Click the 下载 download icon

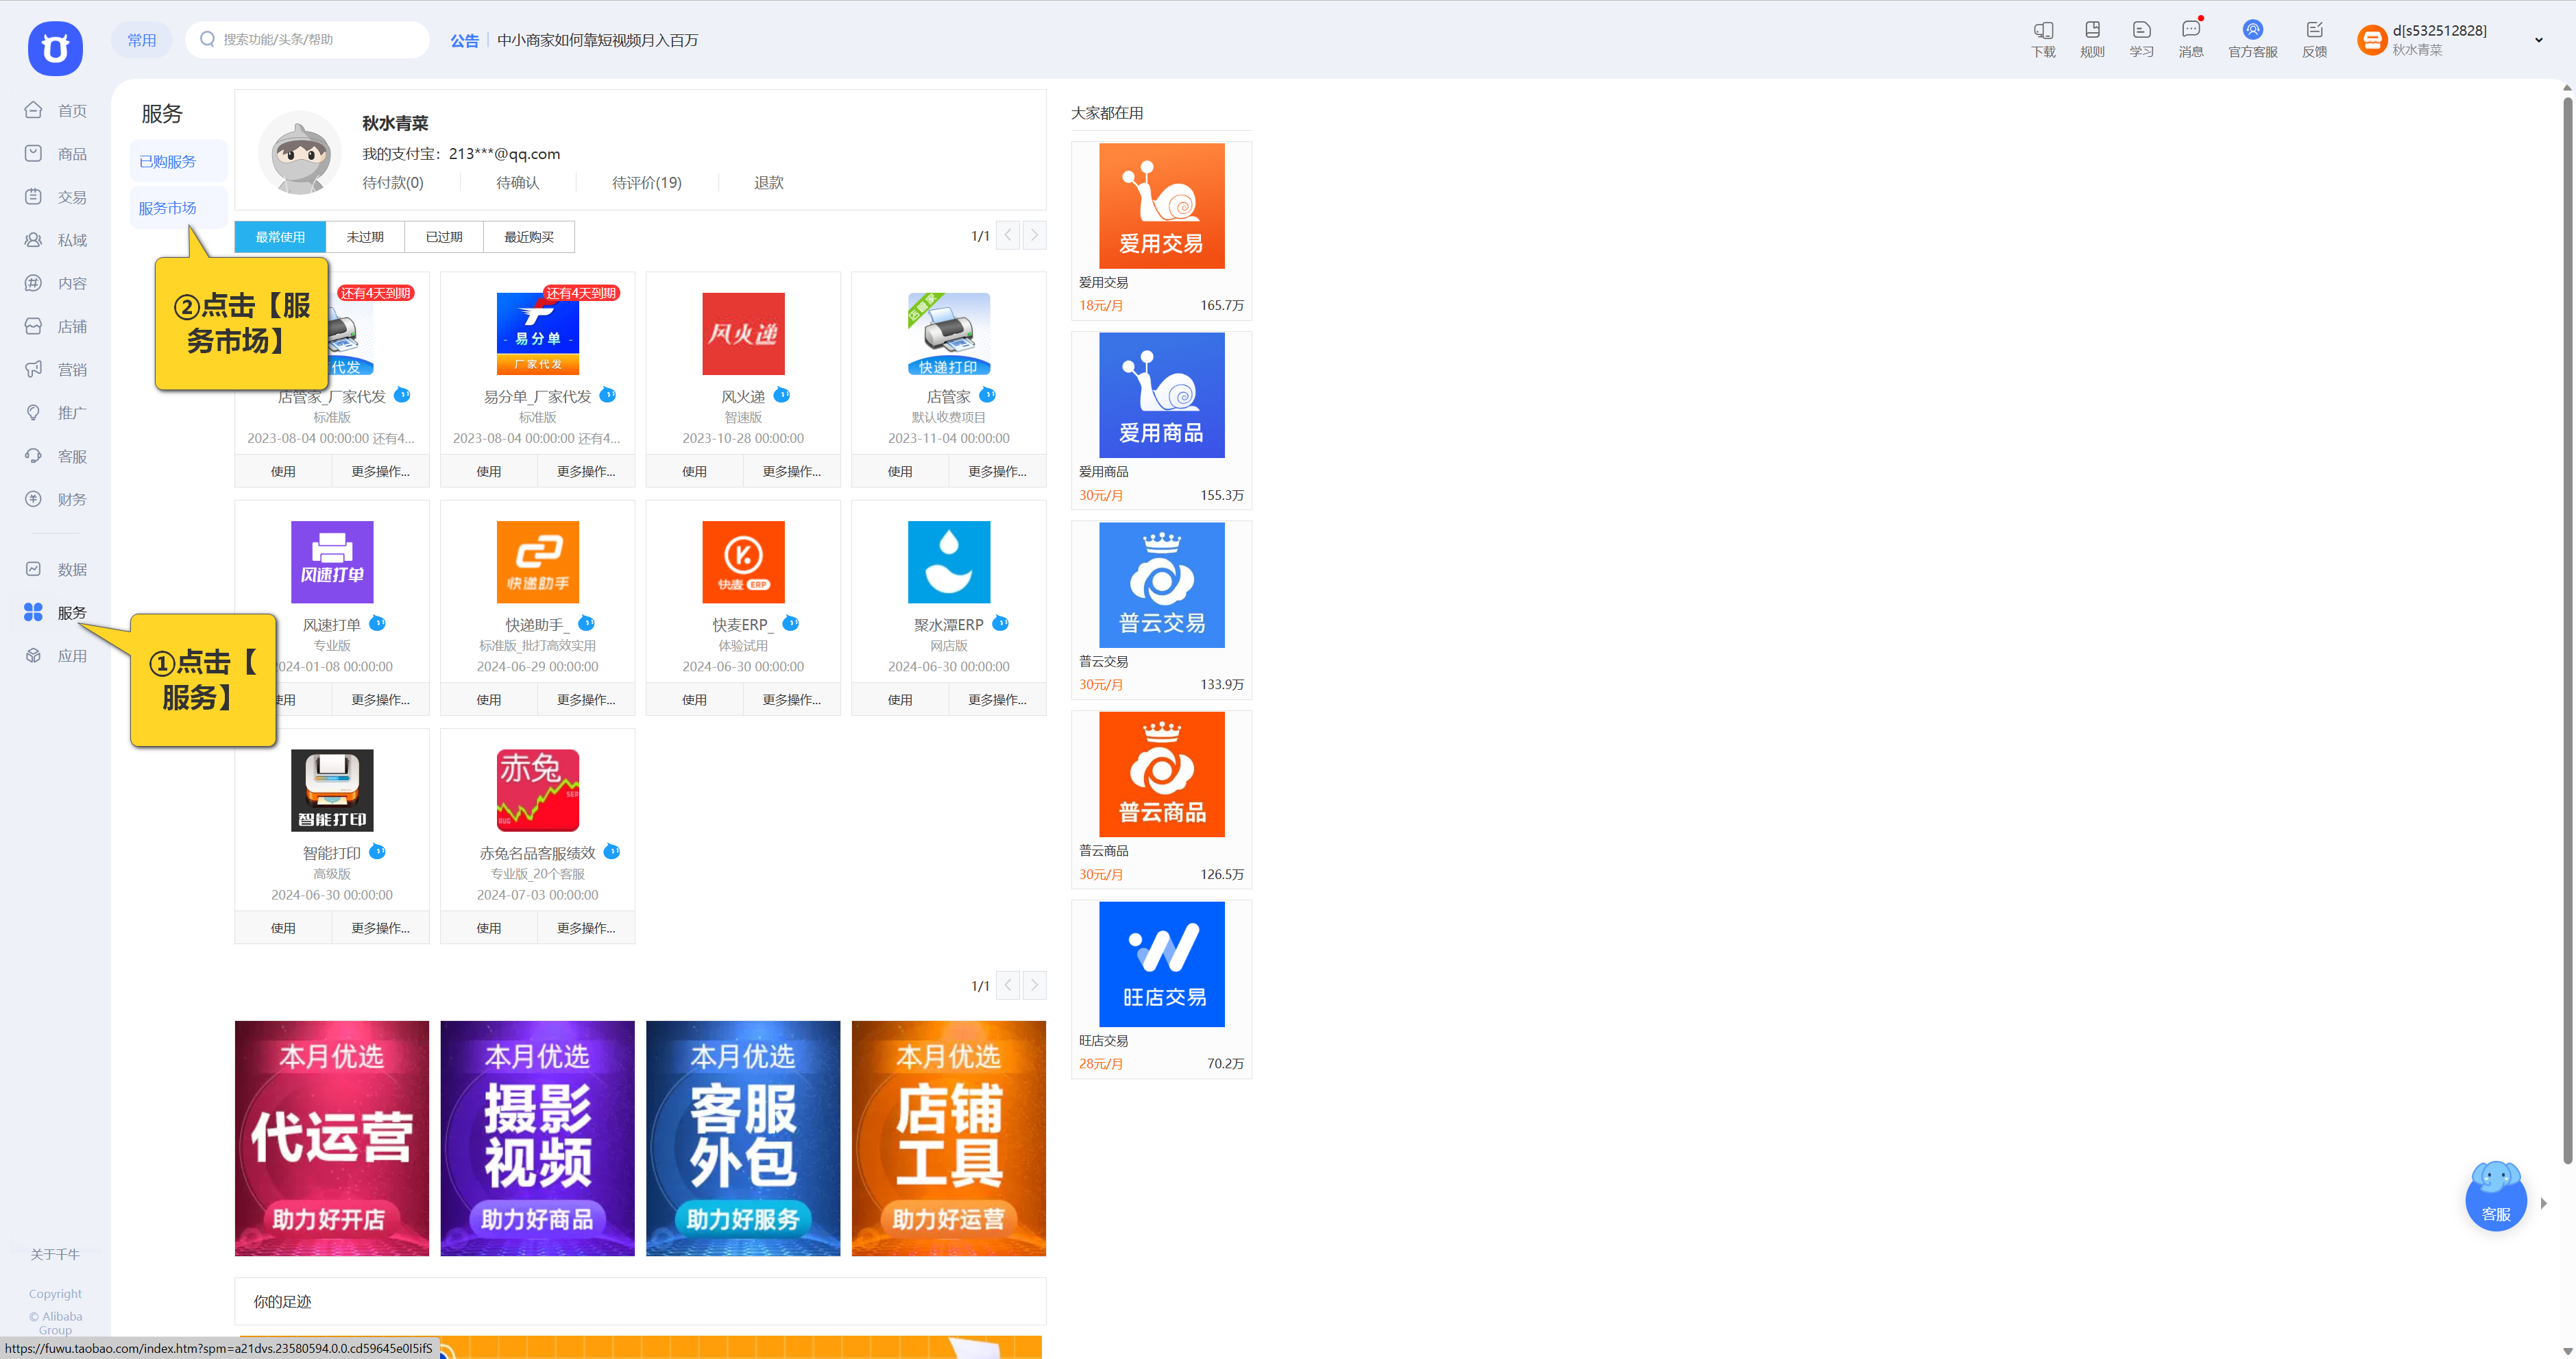click(2043, 31)
